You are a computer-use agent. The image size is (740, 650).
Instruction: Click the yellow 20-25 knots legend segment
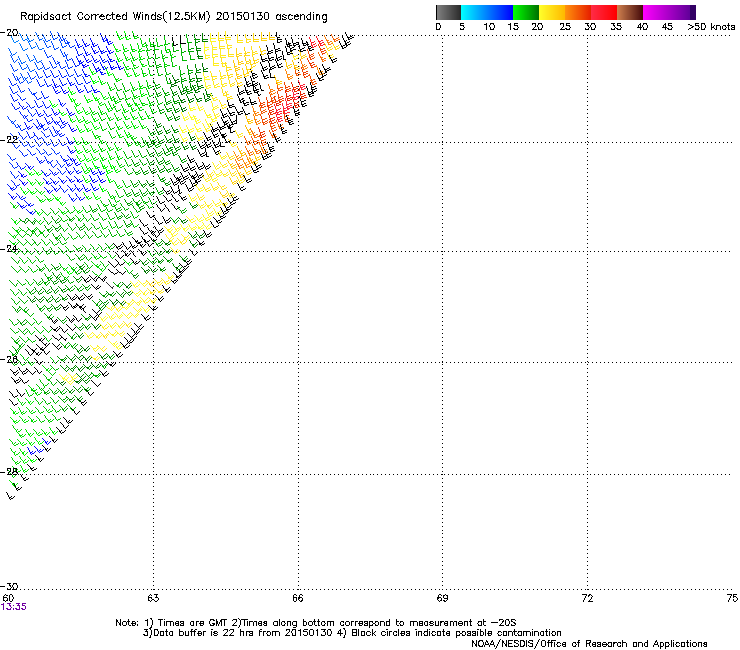pyautogui.click(x=552, y=12)
